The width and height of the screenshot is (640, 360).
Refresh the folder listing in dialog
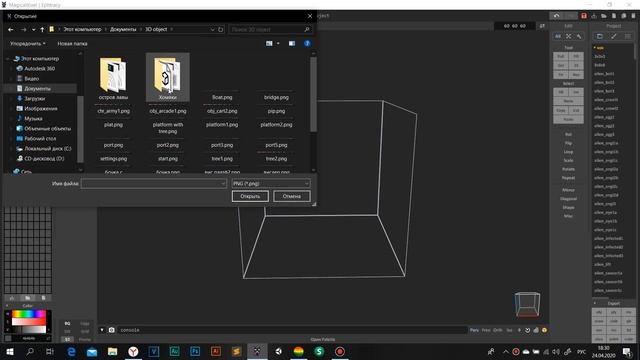tap(220, 29)
